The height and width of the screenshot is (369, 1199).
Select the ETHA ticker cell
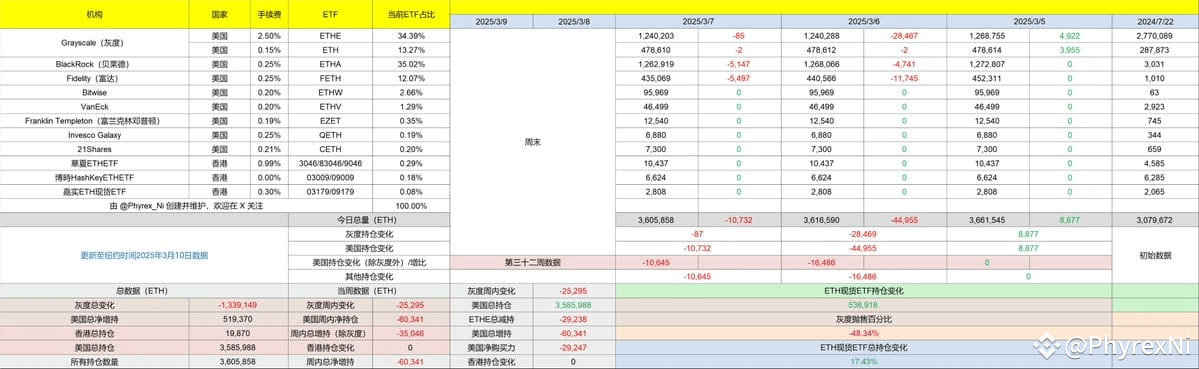tap(330, 64)
